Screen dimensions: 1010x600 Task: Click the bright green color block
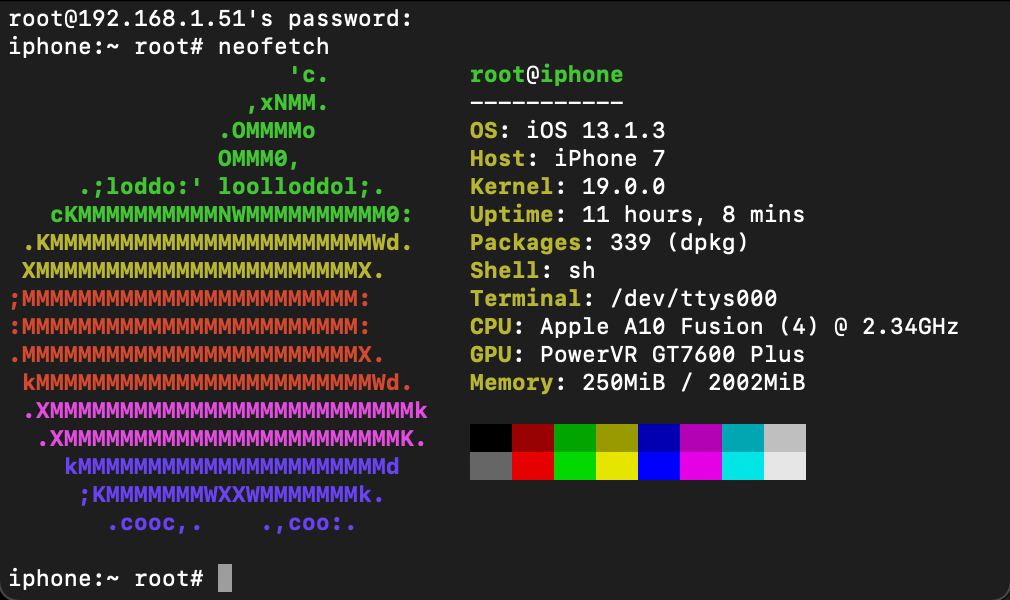click(575, 466)
